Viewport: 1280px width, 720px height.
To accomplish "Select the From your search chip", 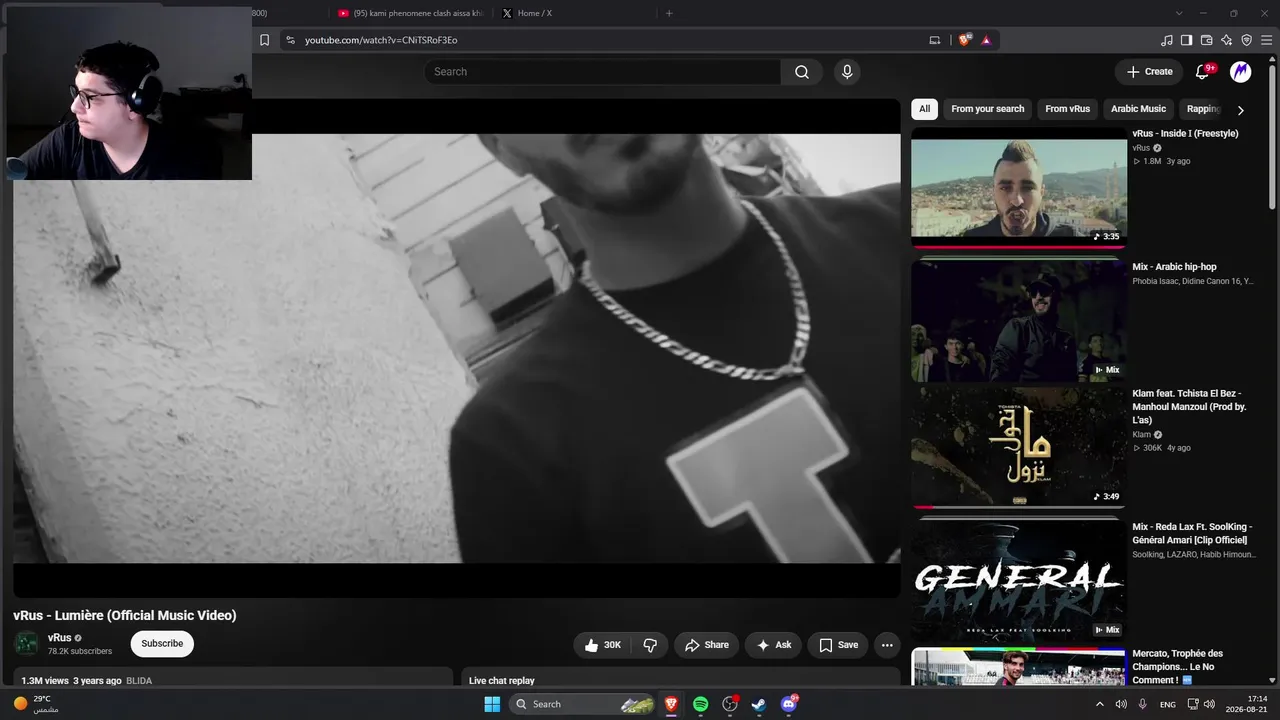I will (x=988, y=109).
